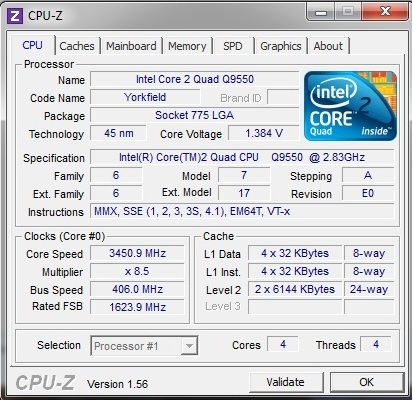The height and width of the screenshot is (400, 413).
Task: Open the SPD tab
Action: click(233, 46)
